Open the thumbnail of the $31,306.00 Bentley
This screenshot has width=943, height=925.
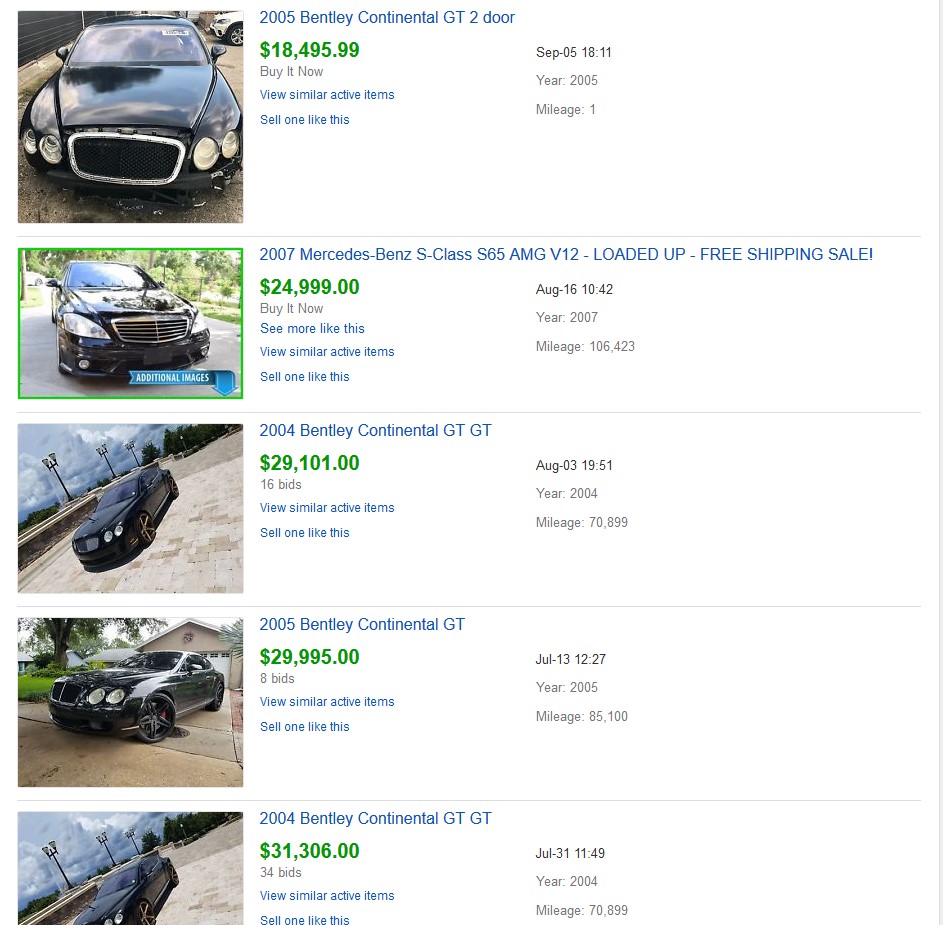tap(130, 868)
